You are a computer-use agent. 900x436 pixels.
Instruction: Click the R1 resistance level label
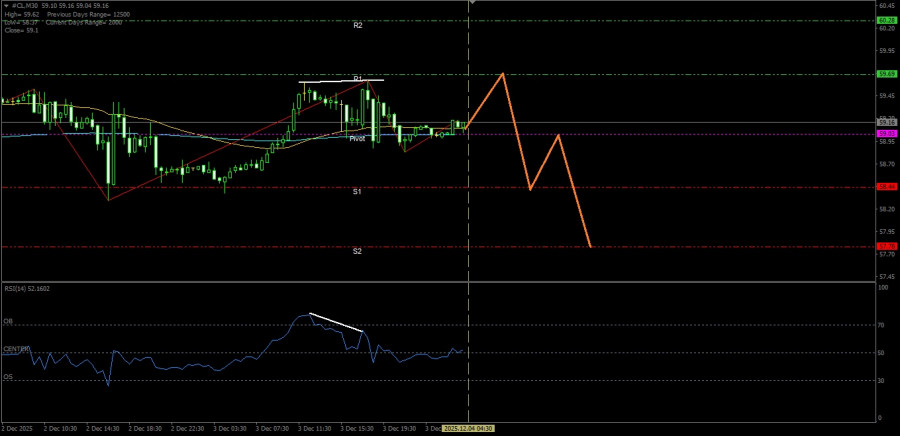357,78
